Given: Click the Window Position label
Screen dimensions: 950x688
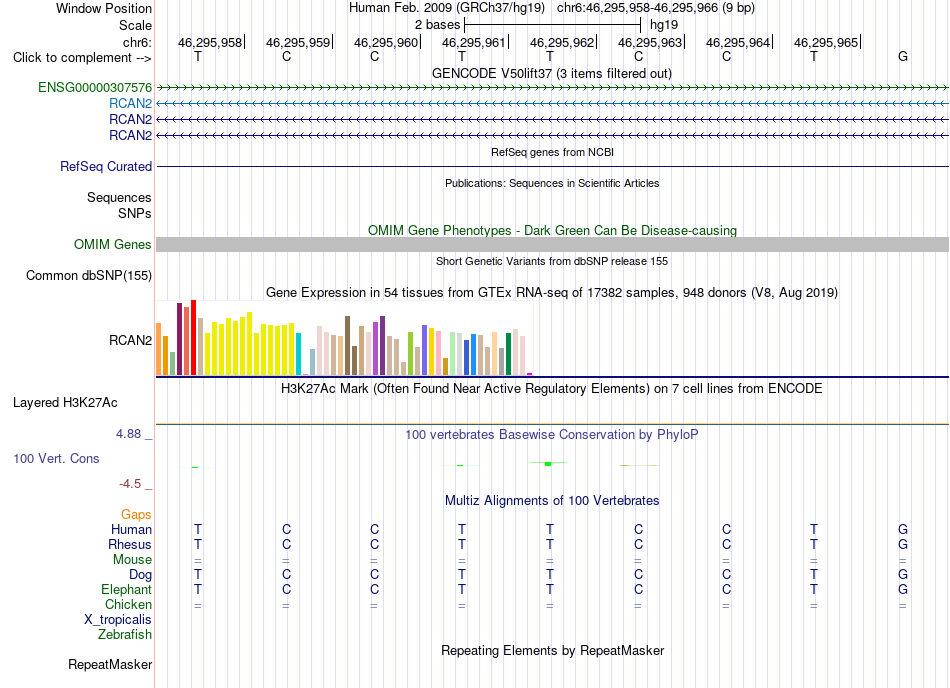Looking at the screenshot, I should [104, 8].
